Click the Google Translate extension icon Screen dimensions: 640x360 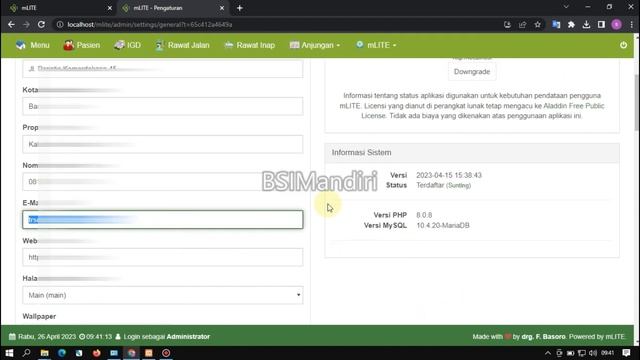point(556,24)
